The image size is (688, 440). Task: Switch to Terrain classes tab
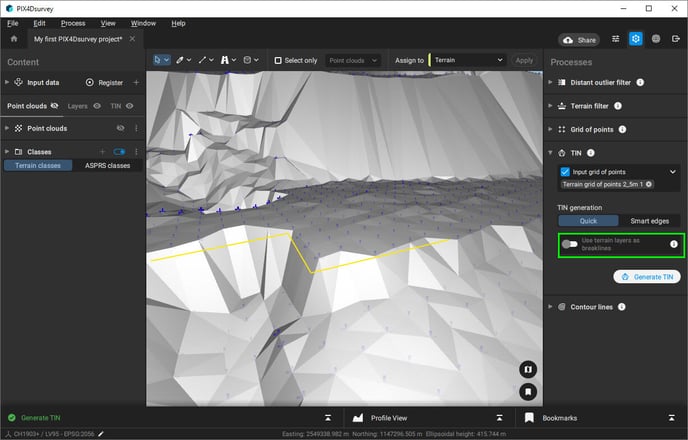click(x=38, y=165)
